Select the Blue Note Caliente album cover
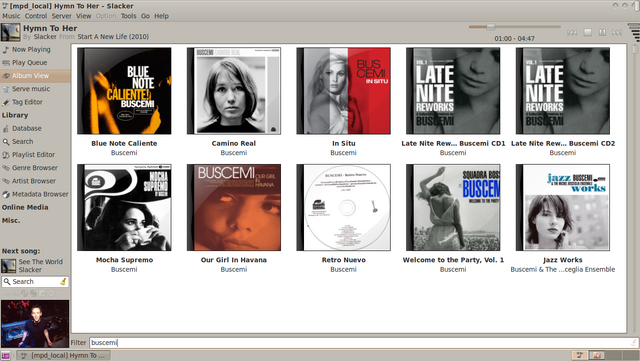Image resolution: width=640 pixels, height=361 pixels. click(x=124, y=91)
